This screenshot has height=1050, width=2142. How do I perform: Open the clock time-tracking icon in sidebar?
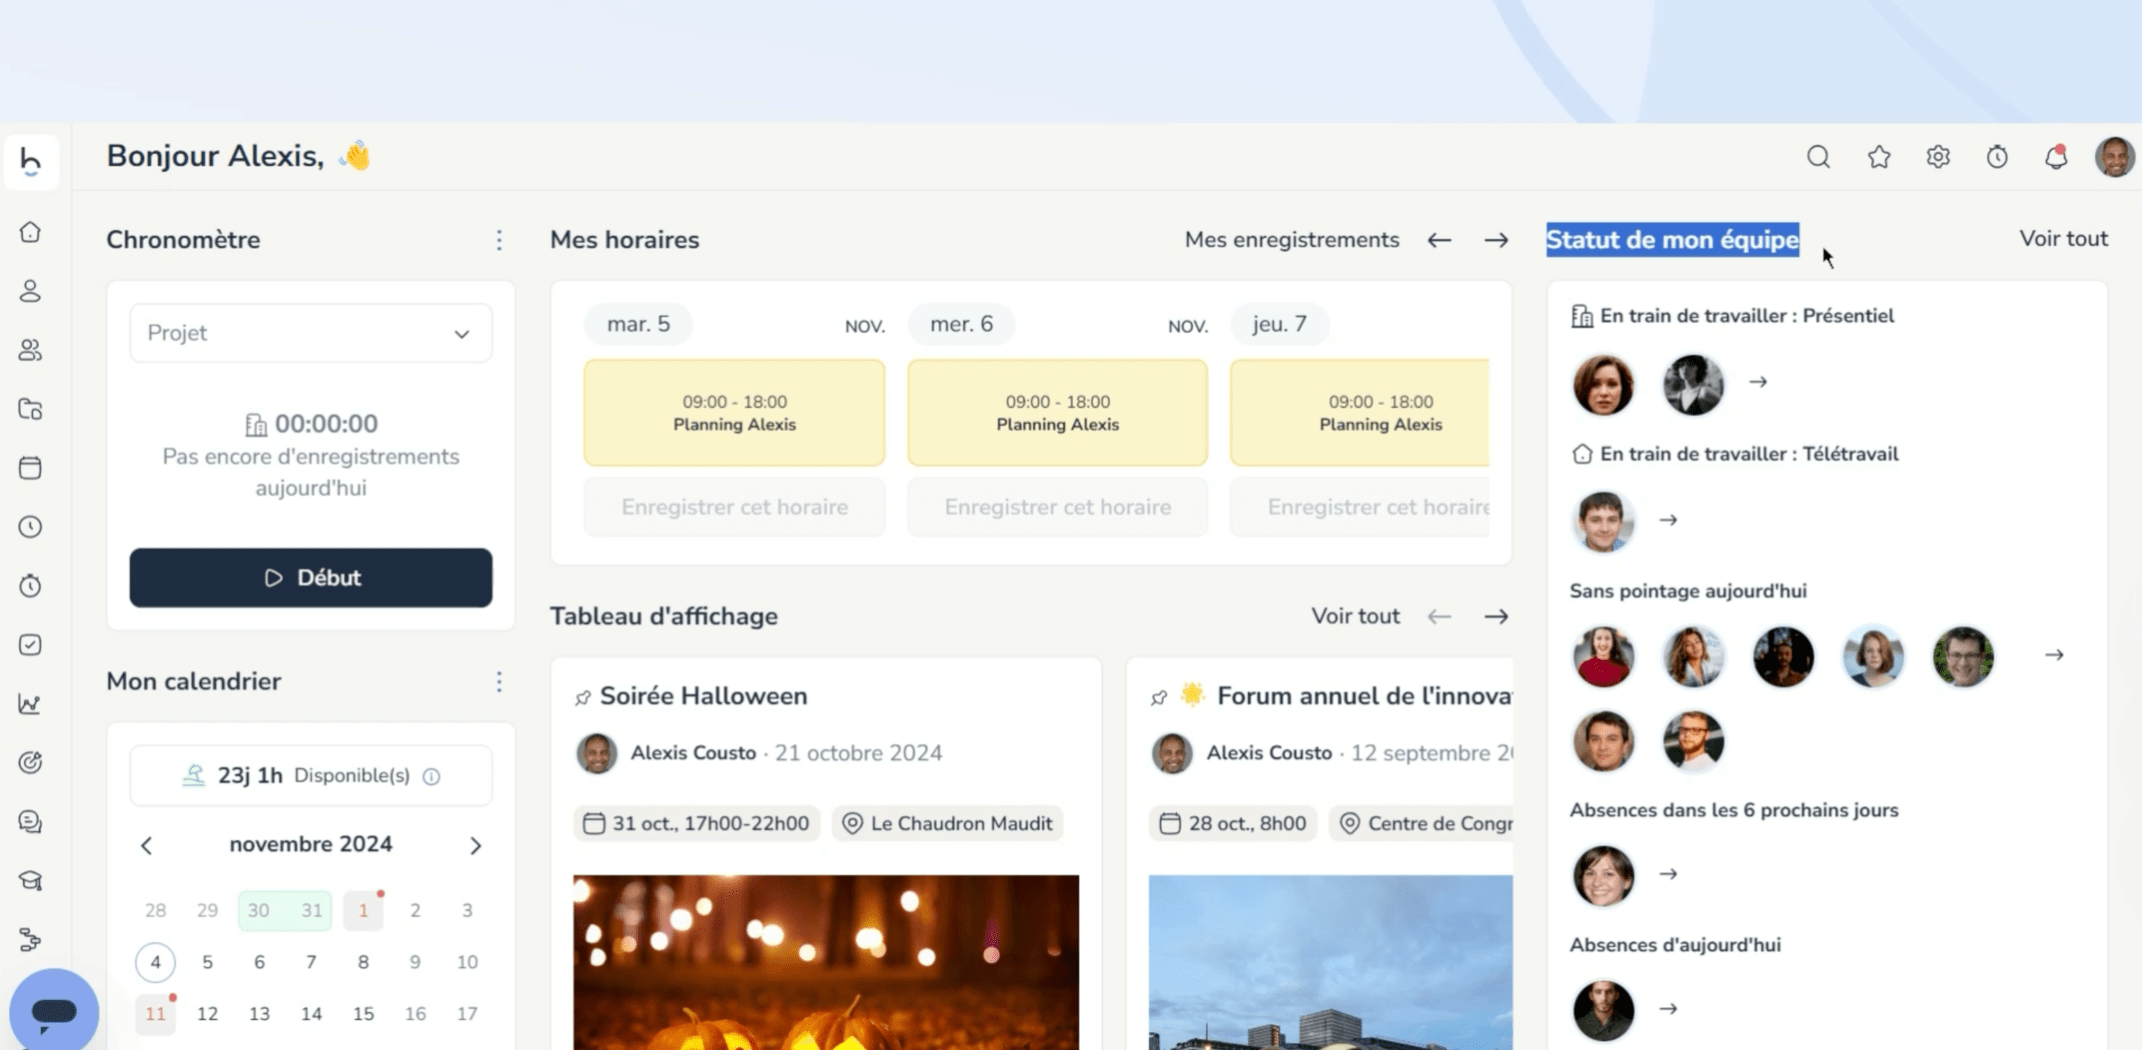click(30, 527)
